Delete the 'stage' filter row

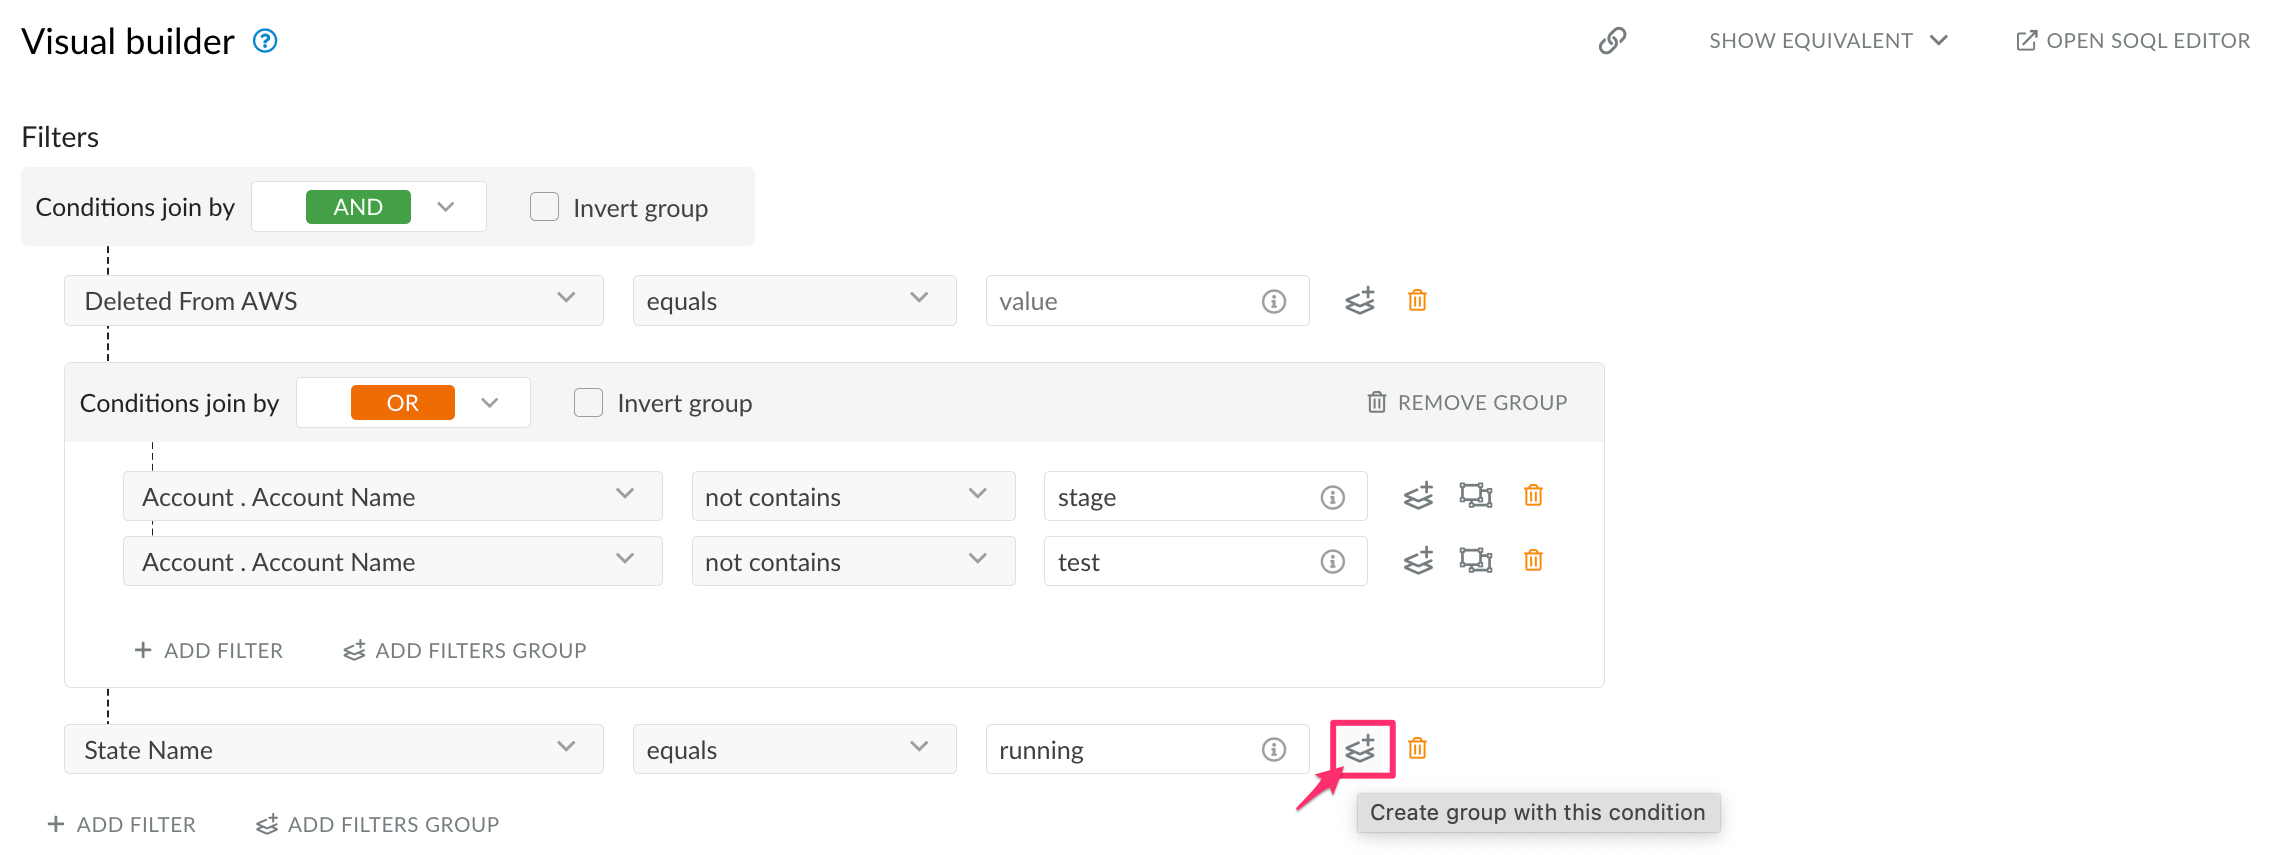[1533, 496]
